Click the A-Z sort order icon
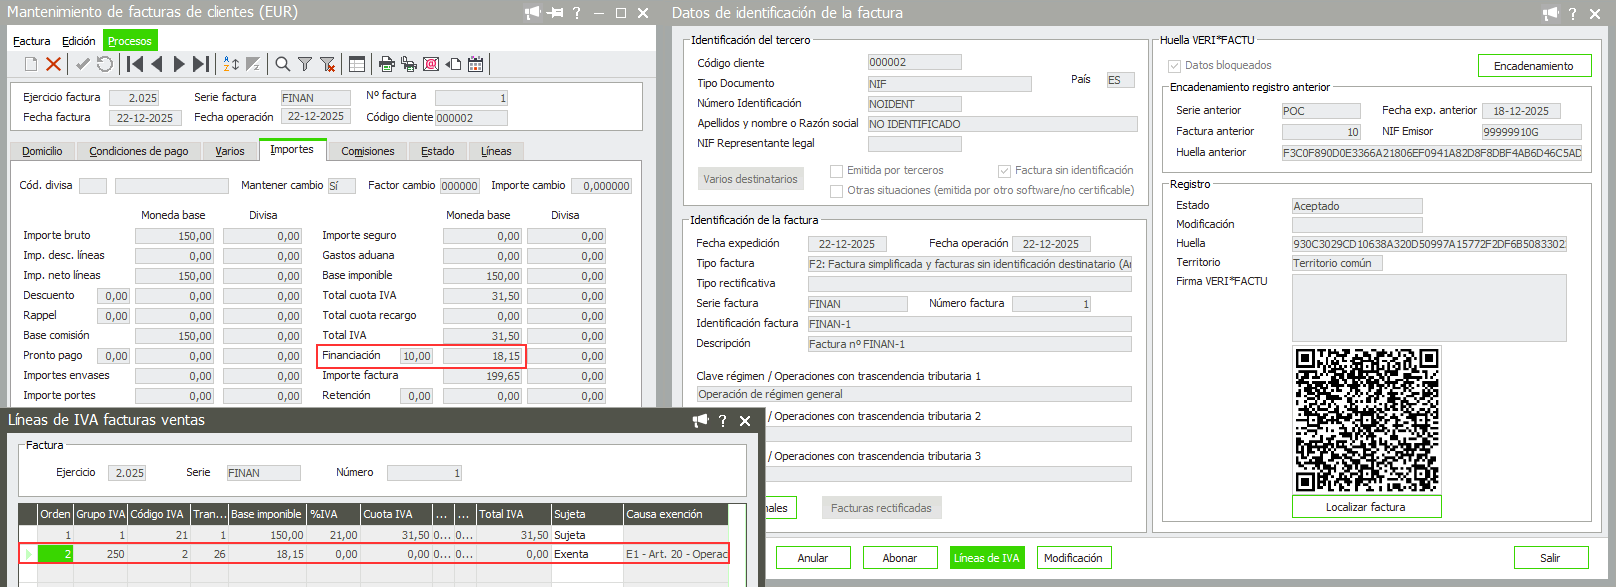The height and width of the screenshot is (587, 1616). coord(231,64)
